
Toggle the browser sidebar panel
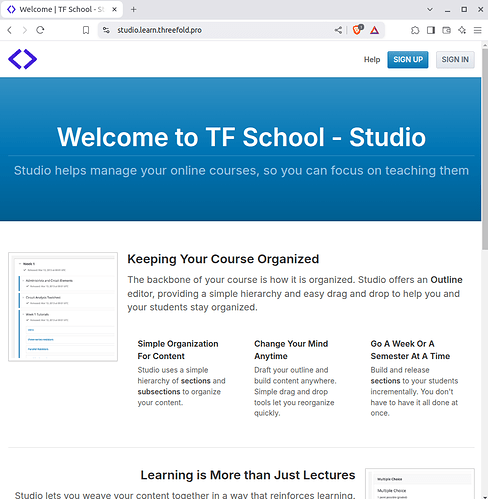tap(431, 30)
